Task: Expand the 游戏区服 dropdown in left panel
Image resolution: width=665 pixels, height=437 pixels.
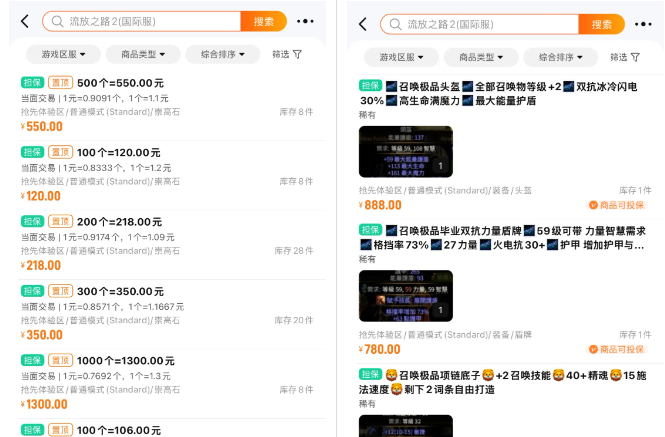Action: tap(64, 54)
